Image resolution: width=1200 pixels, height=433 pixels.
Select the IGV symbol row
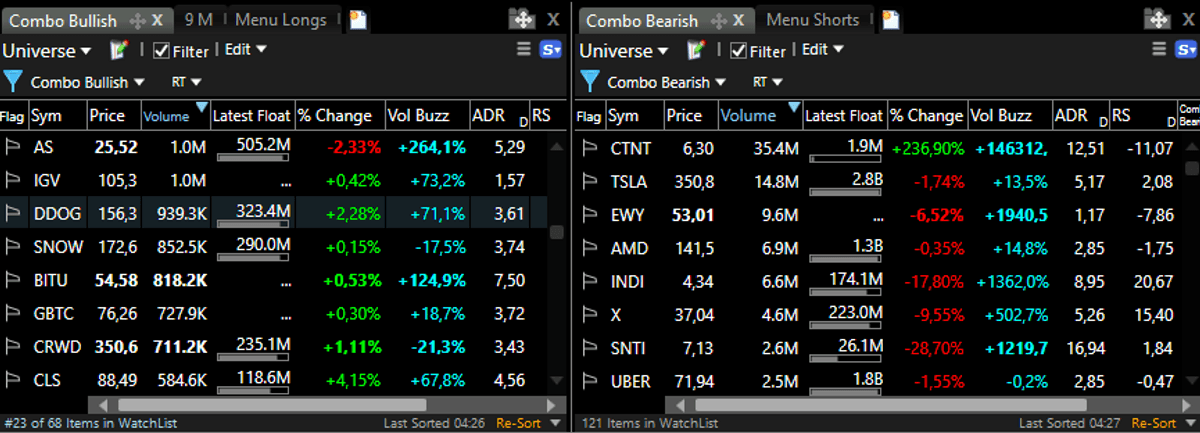(275, 180)
